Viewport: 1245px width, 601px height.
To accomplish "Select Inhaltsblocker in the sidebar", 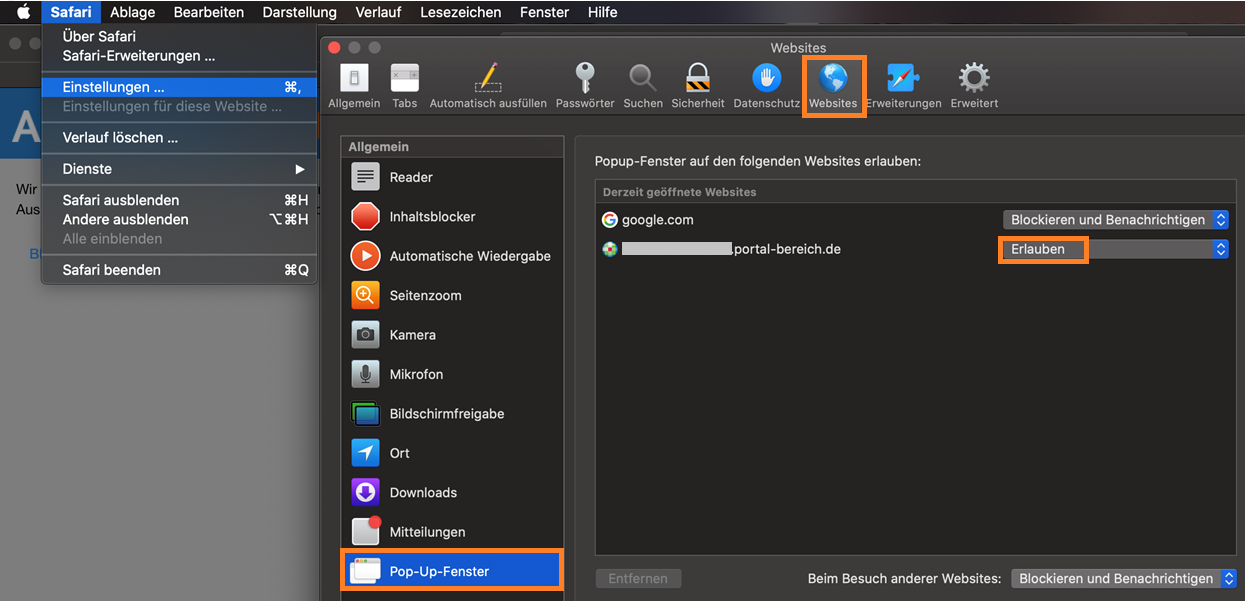I will [452, 217].
